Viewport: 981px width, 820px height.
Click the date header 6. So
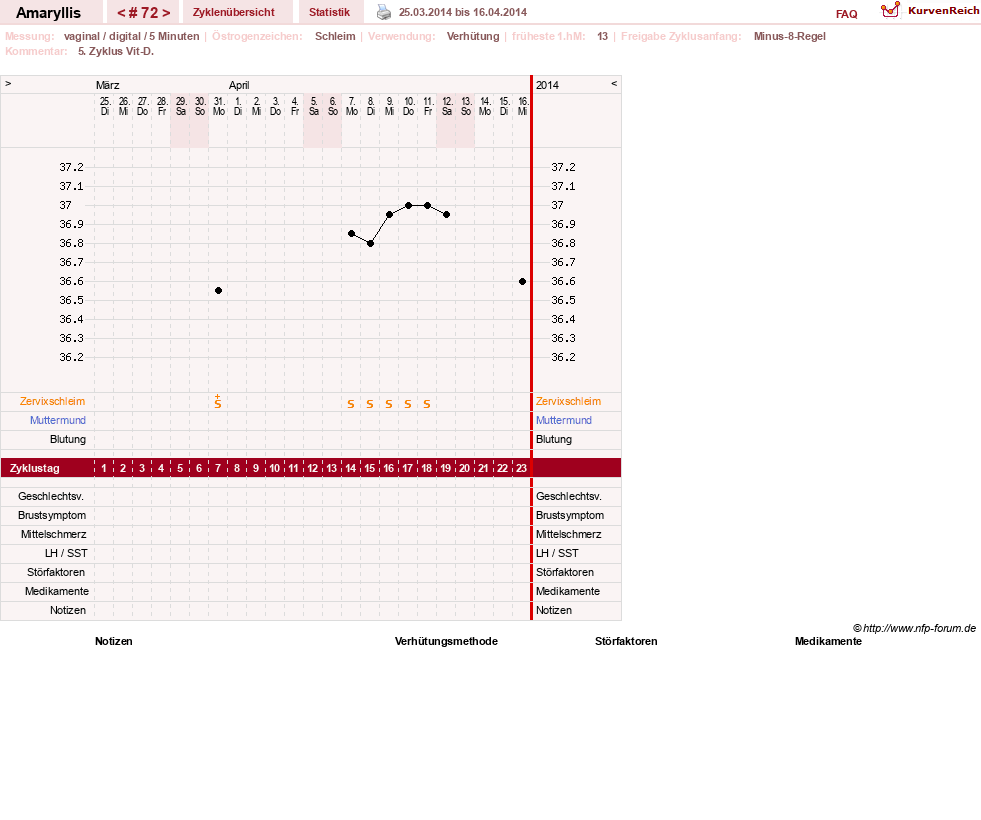pos(333,106)
